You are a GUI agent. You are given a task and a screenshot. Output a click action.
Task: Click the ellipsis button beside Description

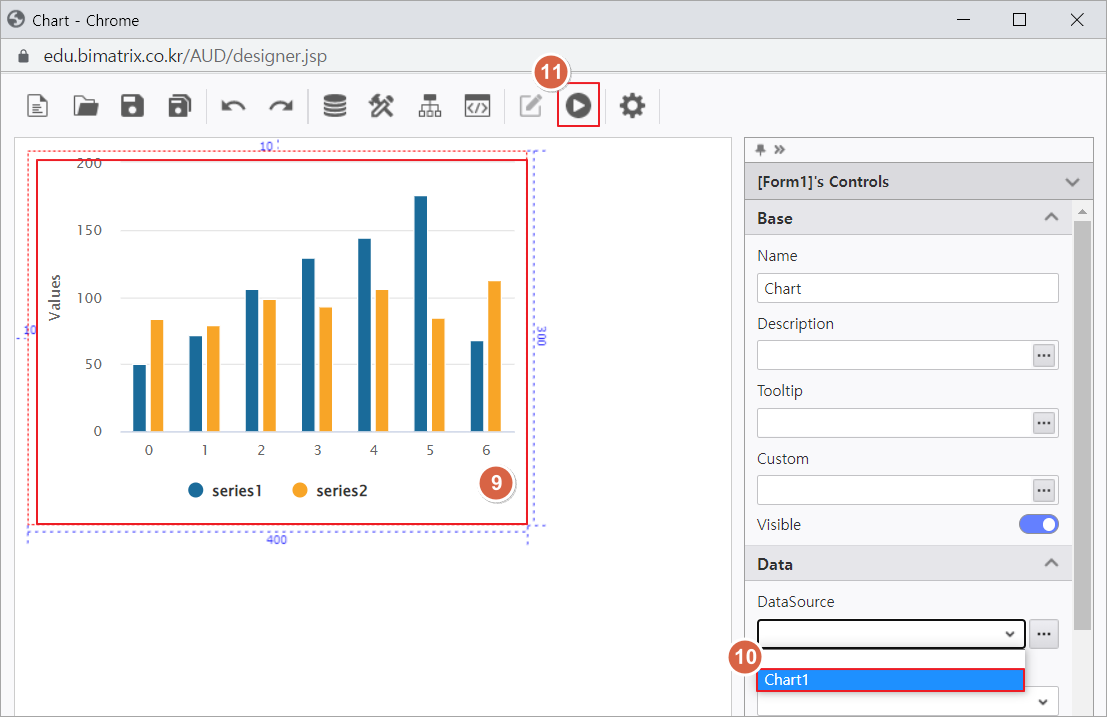[x=1044, y=355]
